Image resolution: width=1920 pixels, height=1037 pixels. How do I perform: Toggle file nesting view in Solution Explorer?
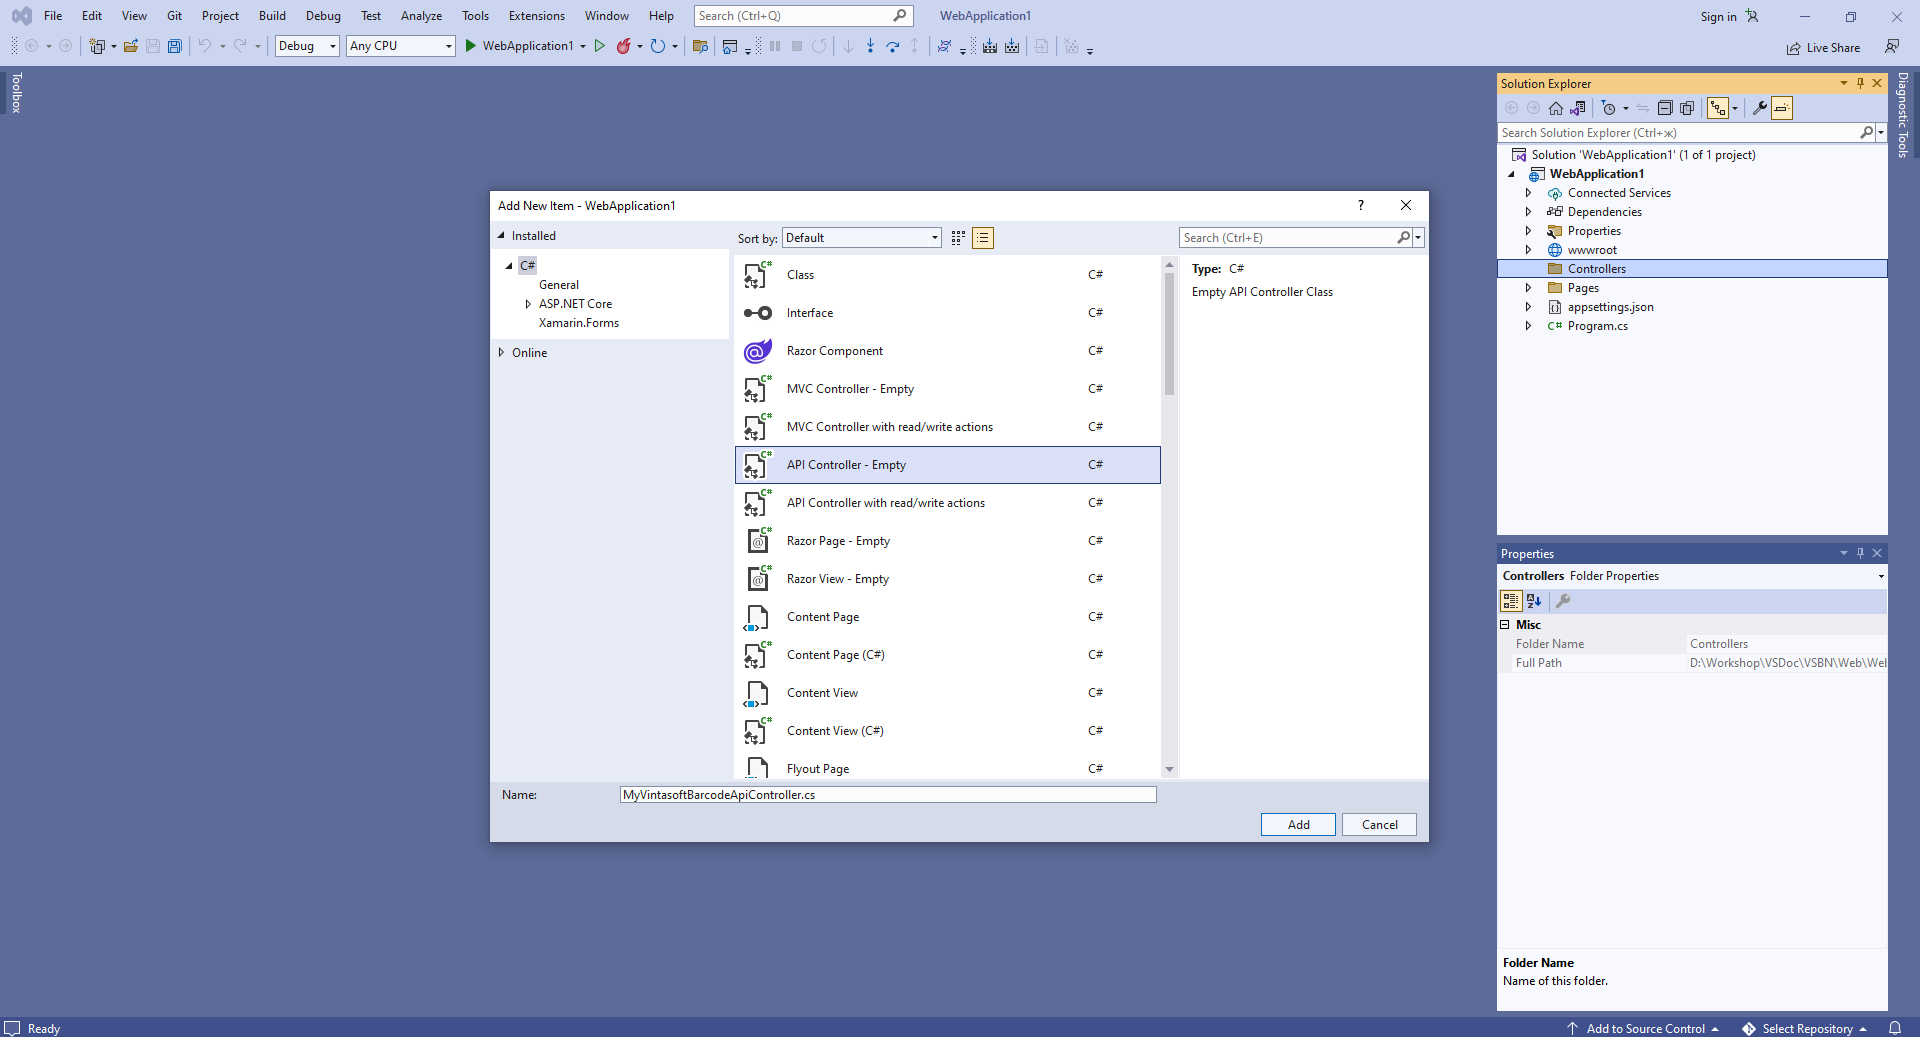point(1718,108)
